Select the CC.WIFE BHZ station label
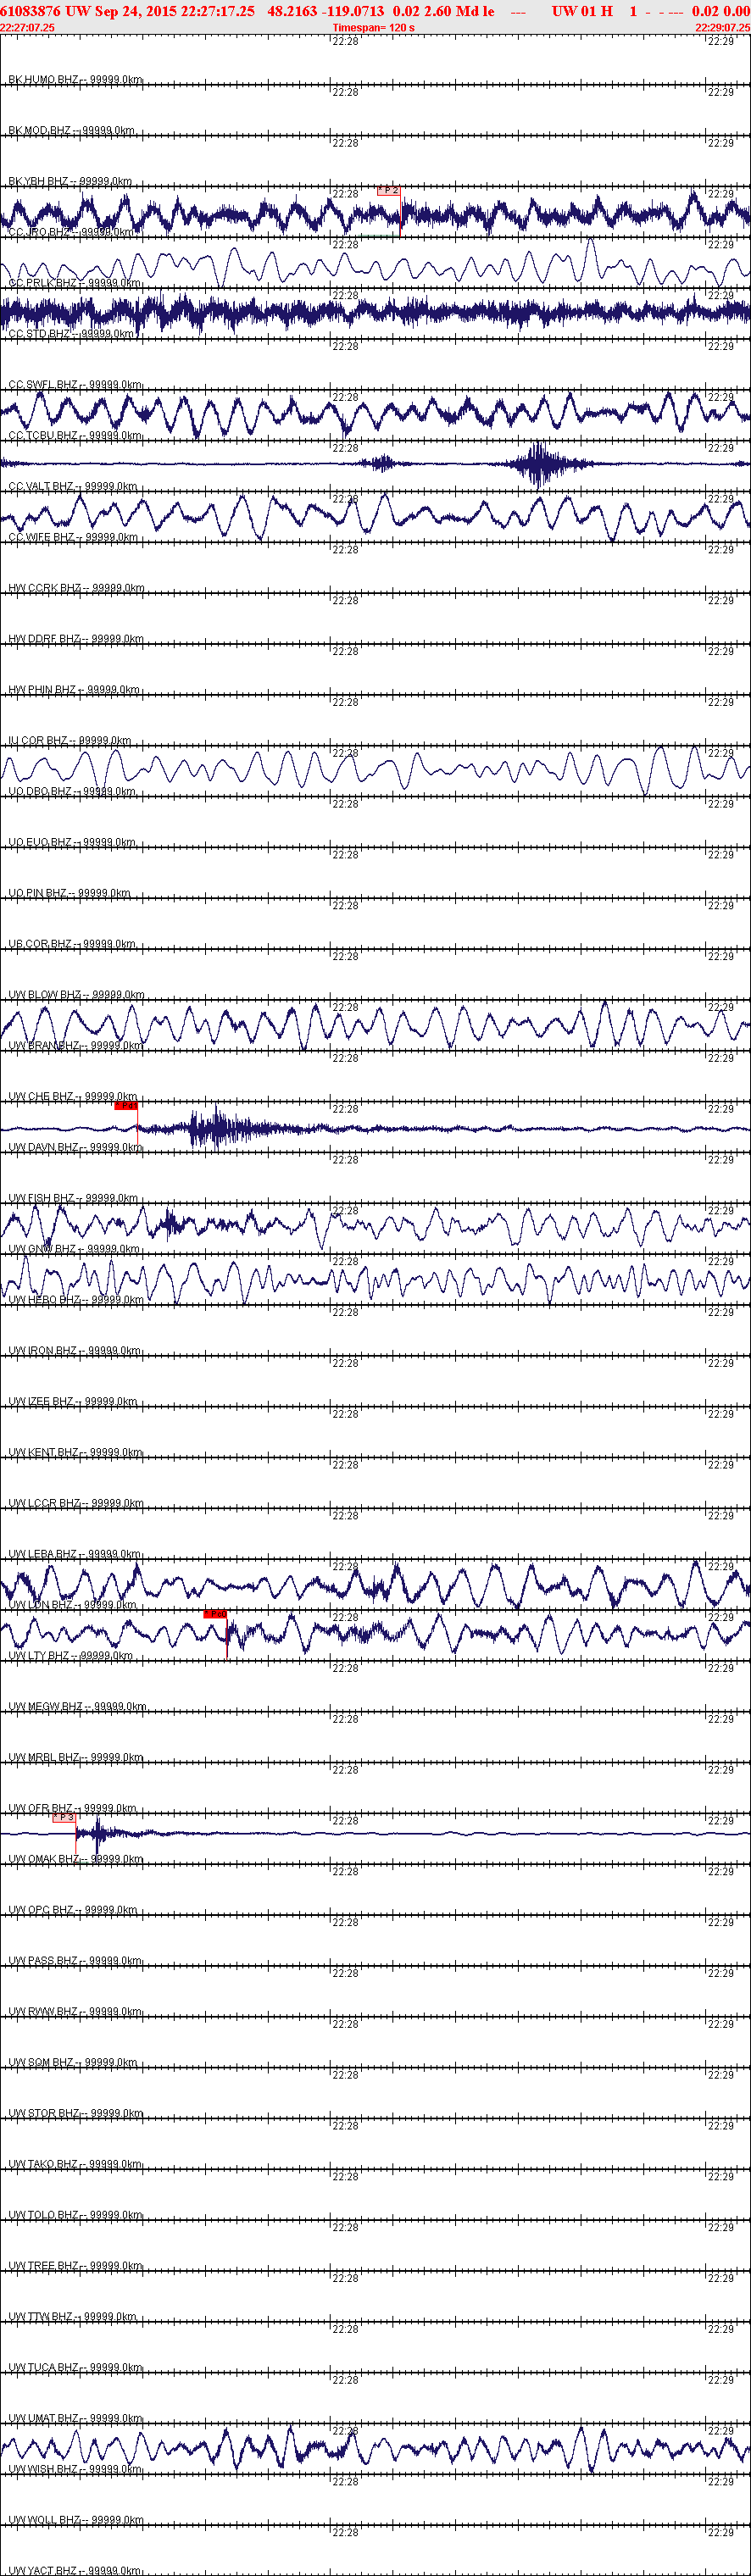This screenshot has width=751, height=2576. pyautogui.click(x=73, y=538)
